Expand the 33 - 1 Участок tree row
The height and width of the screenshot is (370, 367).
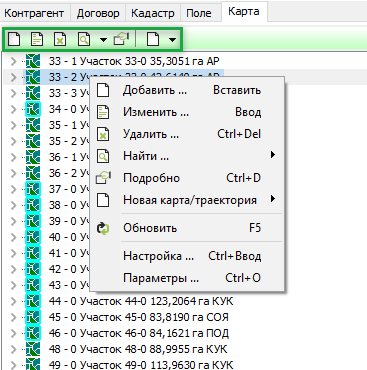click(x=13, y=61)
